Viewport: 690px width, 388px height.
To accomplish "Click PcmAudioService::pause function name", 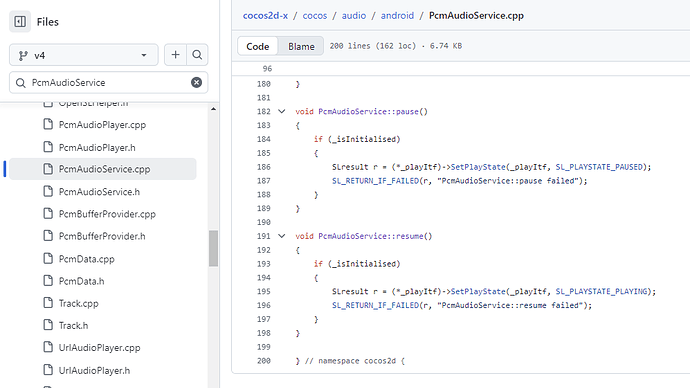I will coord(368,111).
